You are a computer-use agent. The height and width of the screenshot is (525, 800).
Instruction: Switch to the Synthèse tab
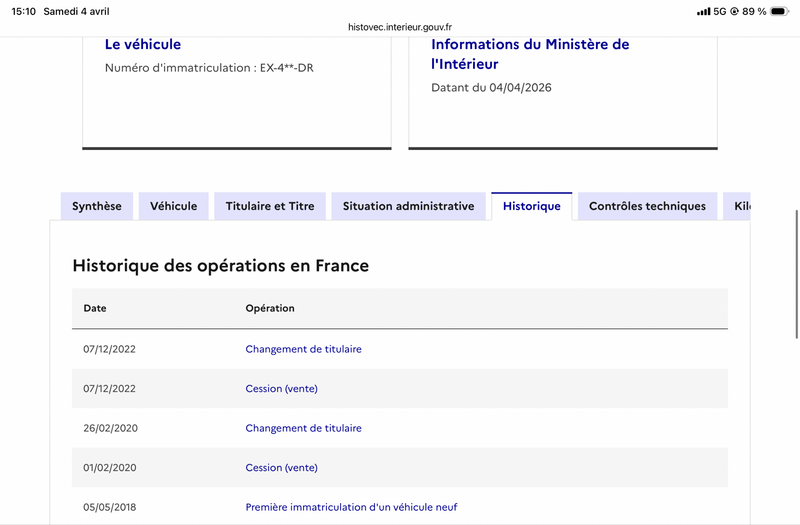coord(97,206)
